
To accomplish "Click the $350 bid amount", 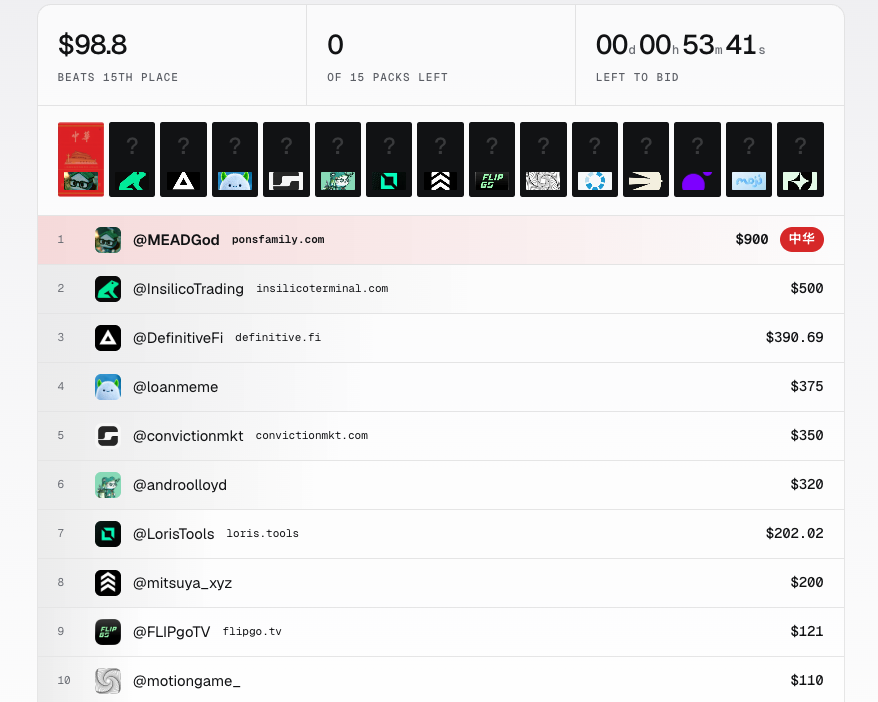I will [807, 436].
